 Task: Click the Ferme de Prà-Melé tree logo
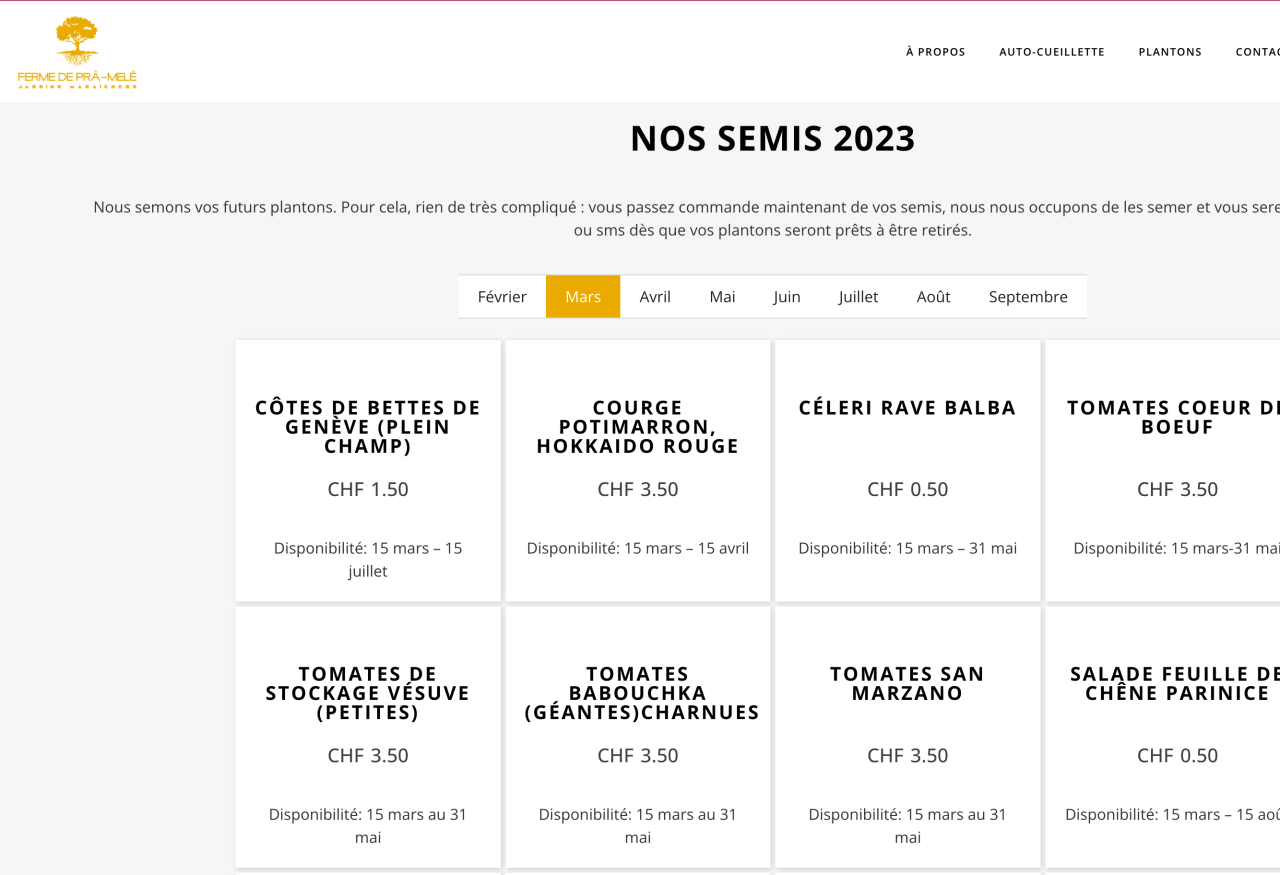point(77,52)
